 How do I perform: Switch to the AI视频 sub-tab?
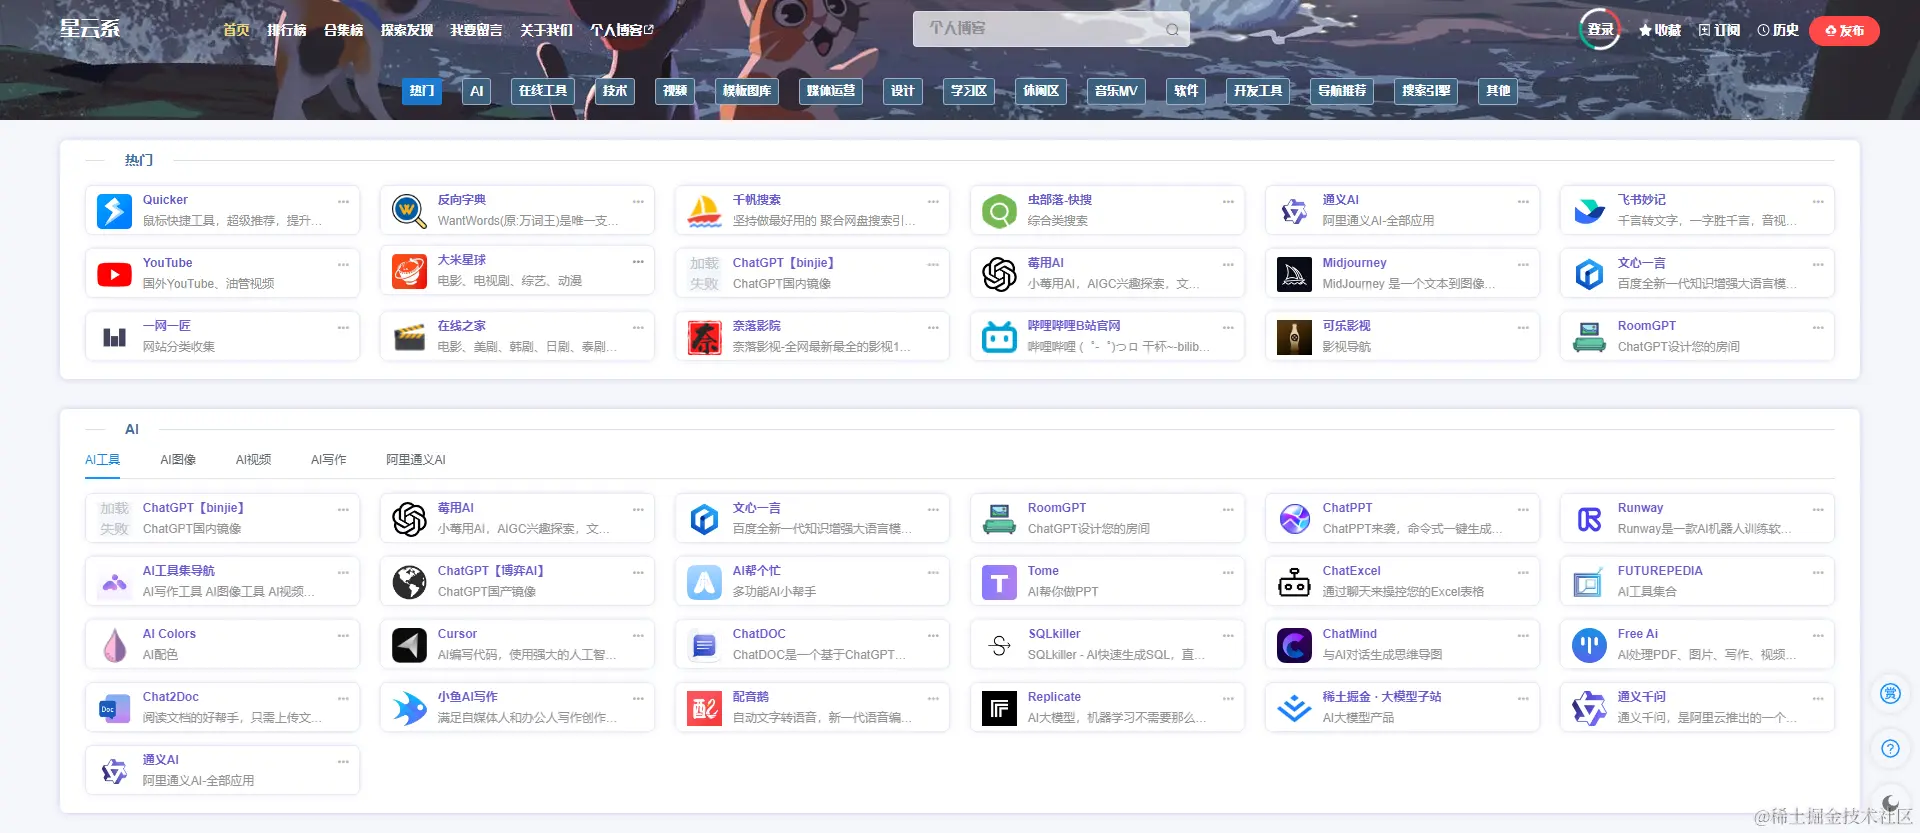(x=254, y=460)
